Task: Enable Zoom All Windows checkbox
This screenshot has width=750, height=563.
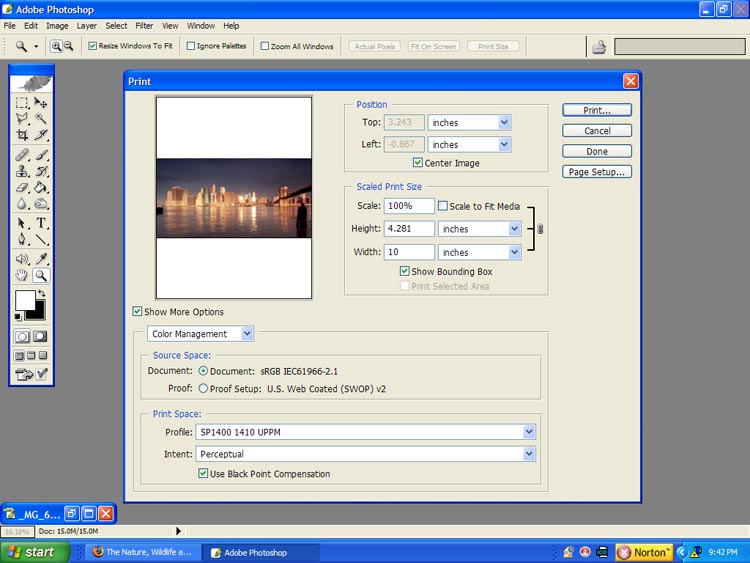Action: pyautogui.click(x=265, y=46)
